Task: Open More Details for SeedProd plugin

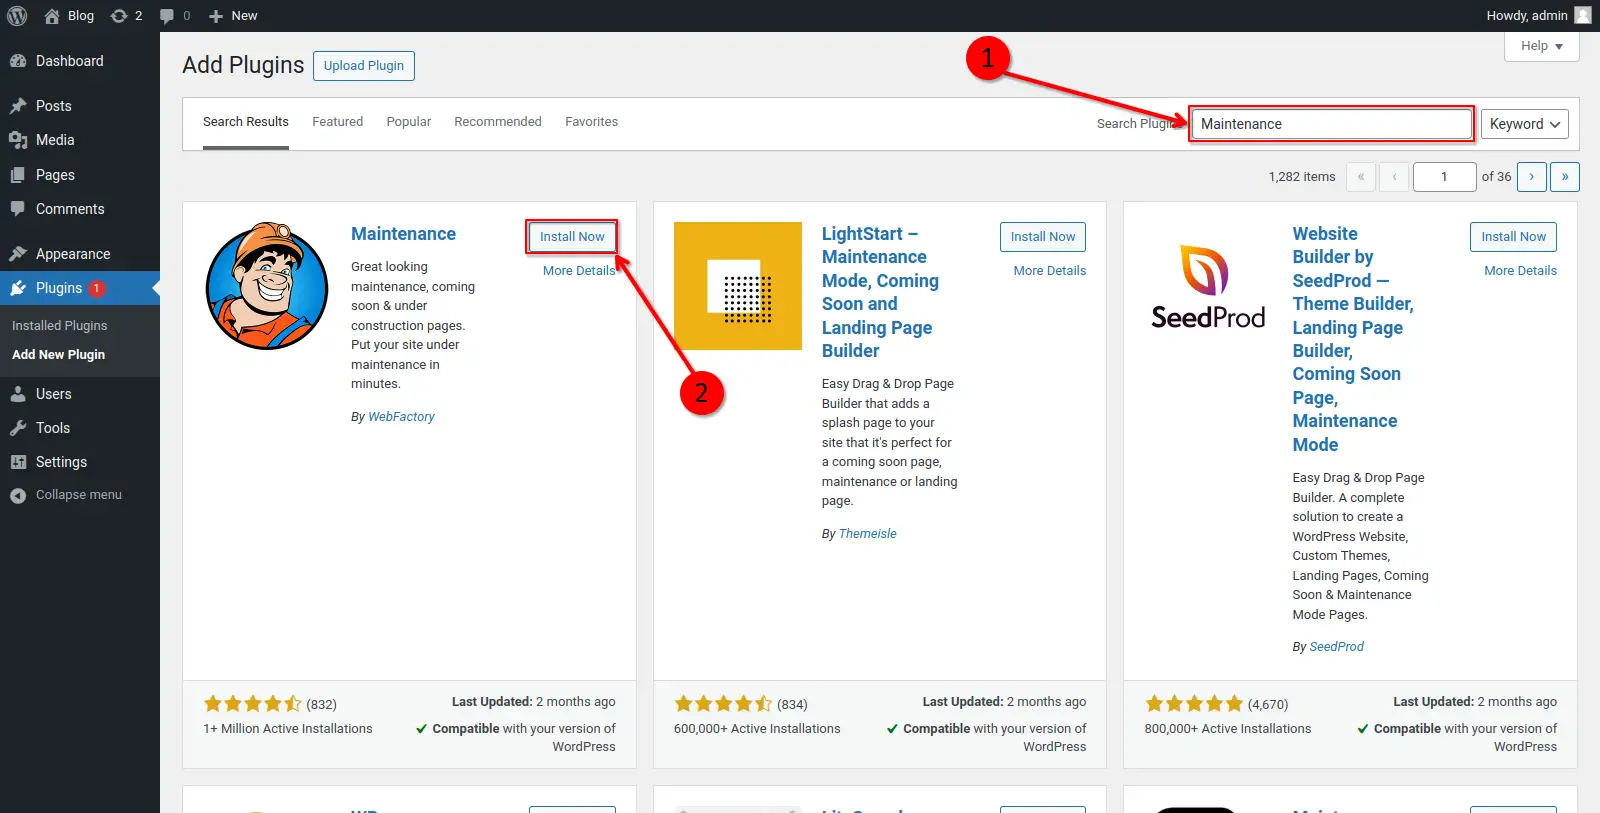Action: pyautogui.click(x=1520, y=271)
